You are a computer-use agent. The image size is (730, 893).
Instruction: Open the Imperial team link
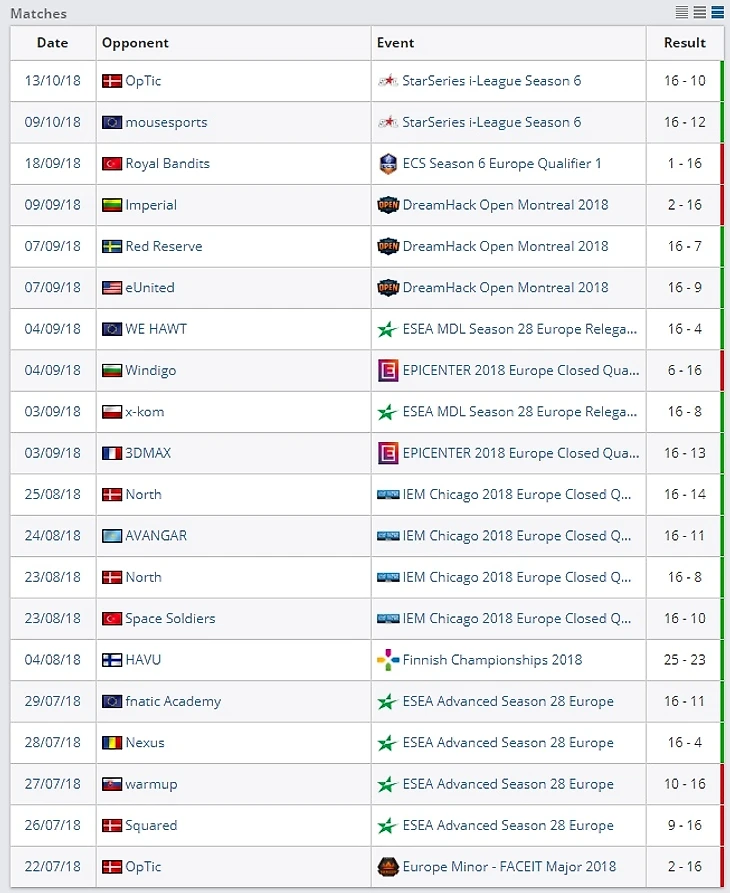(151, 205)
